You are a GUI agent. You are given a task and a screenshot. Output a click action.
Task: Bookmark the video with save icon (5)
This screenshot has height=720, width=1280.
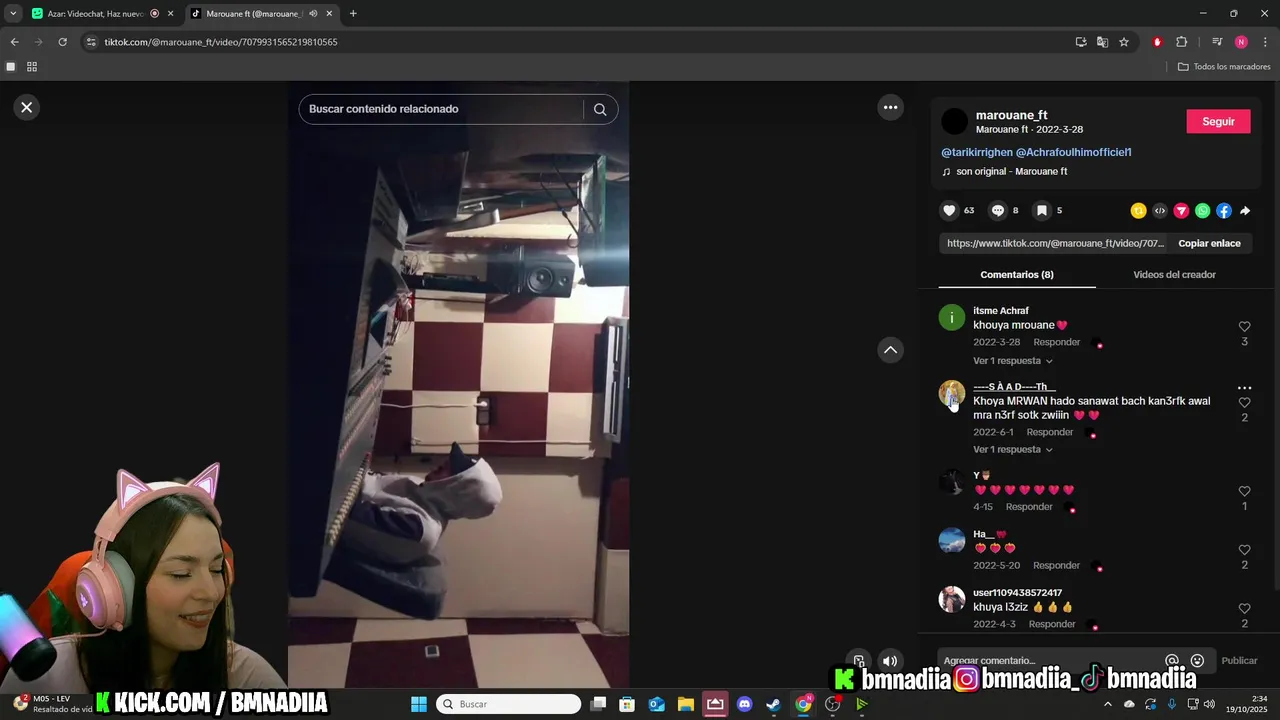pyautogui.click(x=1041, y=210)
